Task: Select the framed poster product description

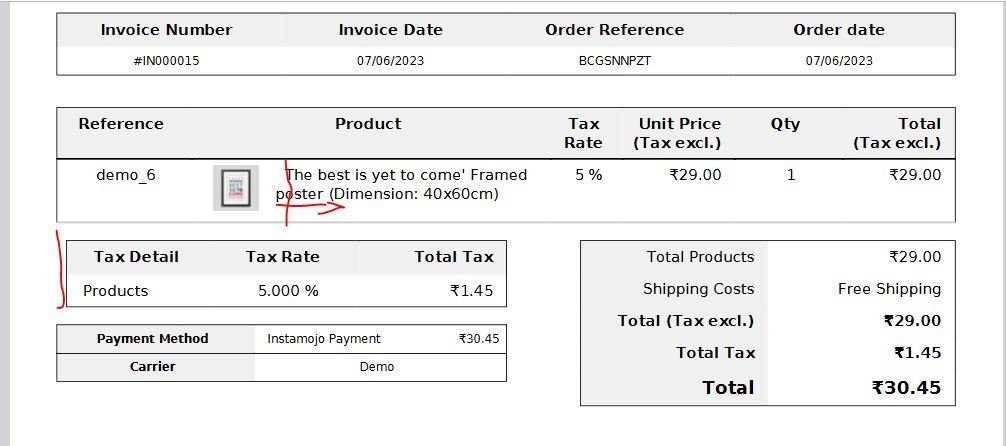Action: [402, 184]
